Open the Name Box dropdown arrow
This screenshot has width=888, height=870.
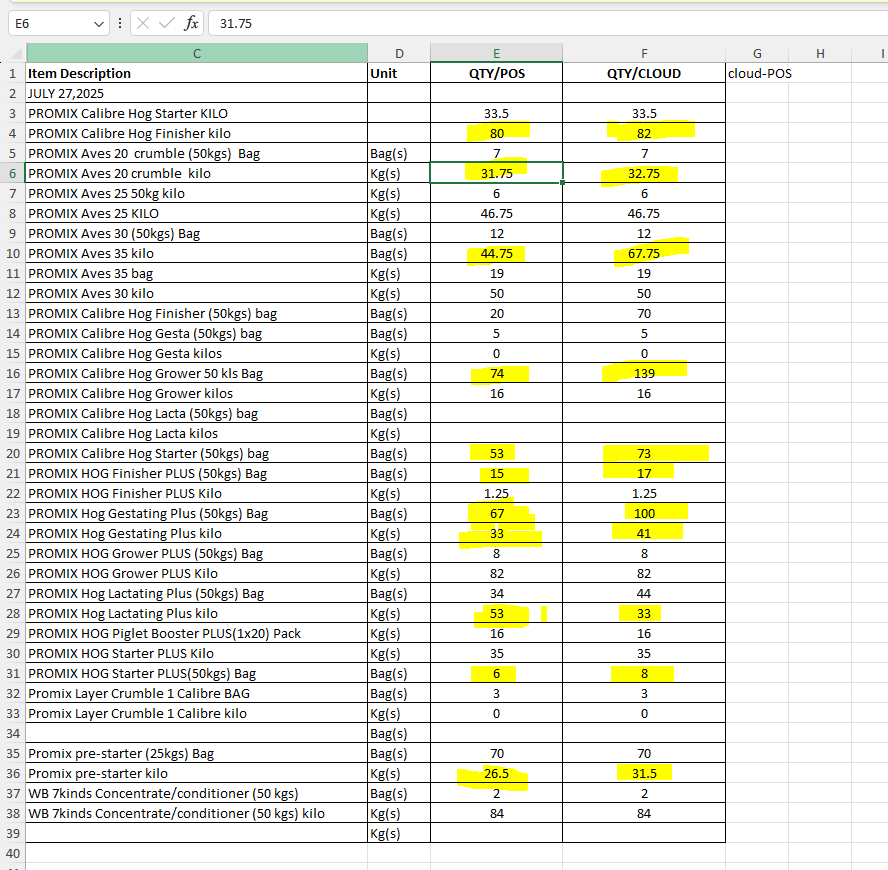tap(98, 23)
